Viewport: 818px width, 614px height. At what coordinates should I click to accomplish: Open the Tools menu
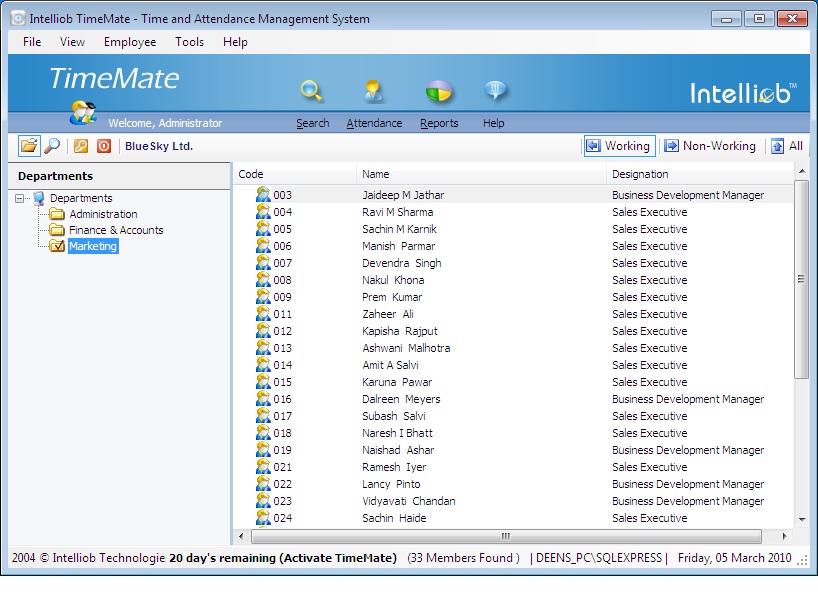(189, 42)
